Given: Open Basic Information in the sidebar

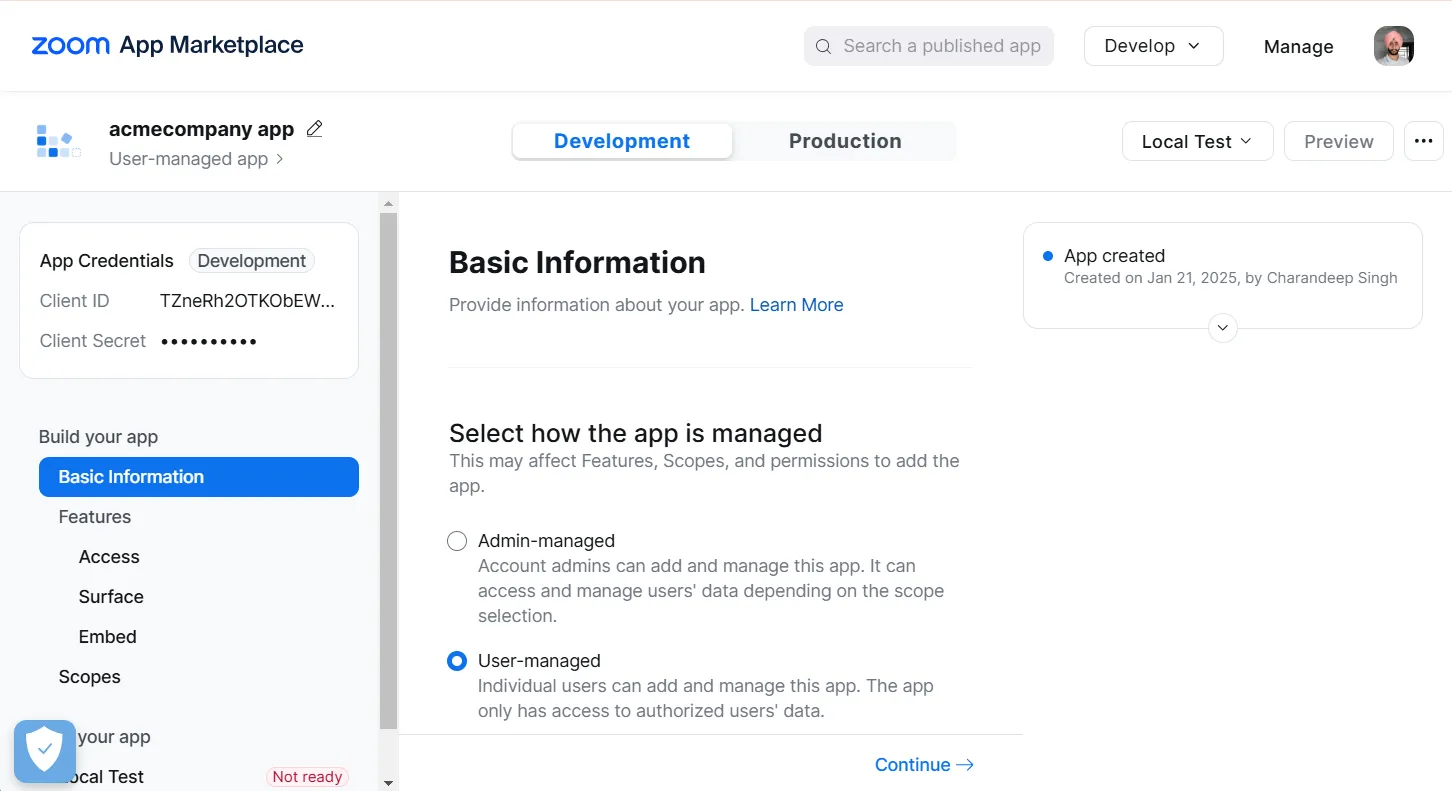Looking at the screenshot, I should 199,477.
